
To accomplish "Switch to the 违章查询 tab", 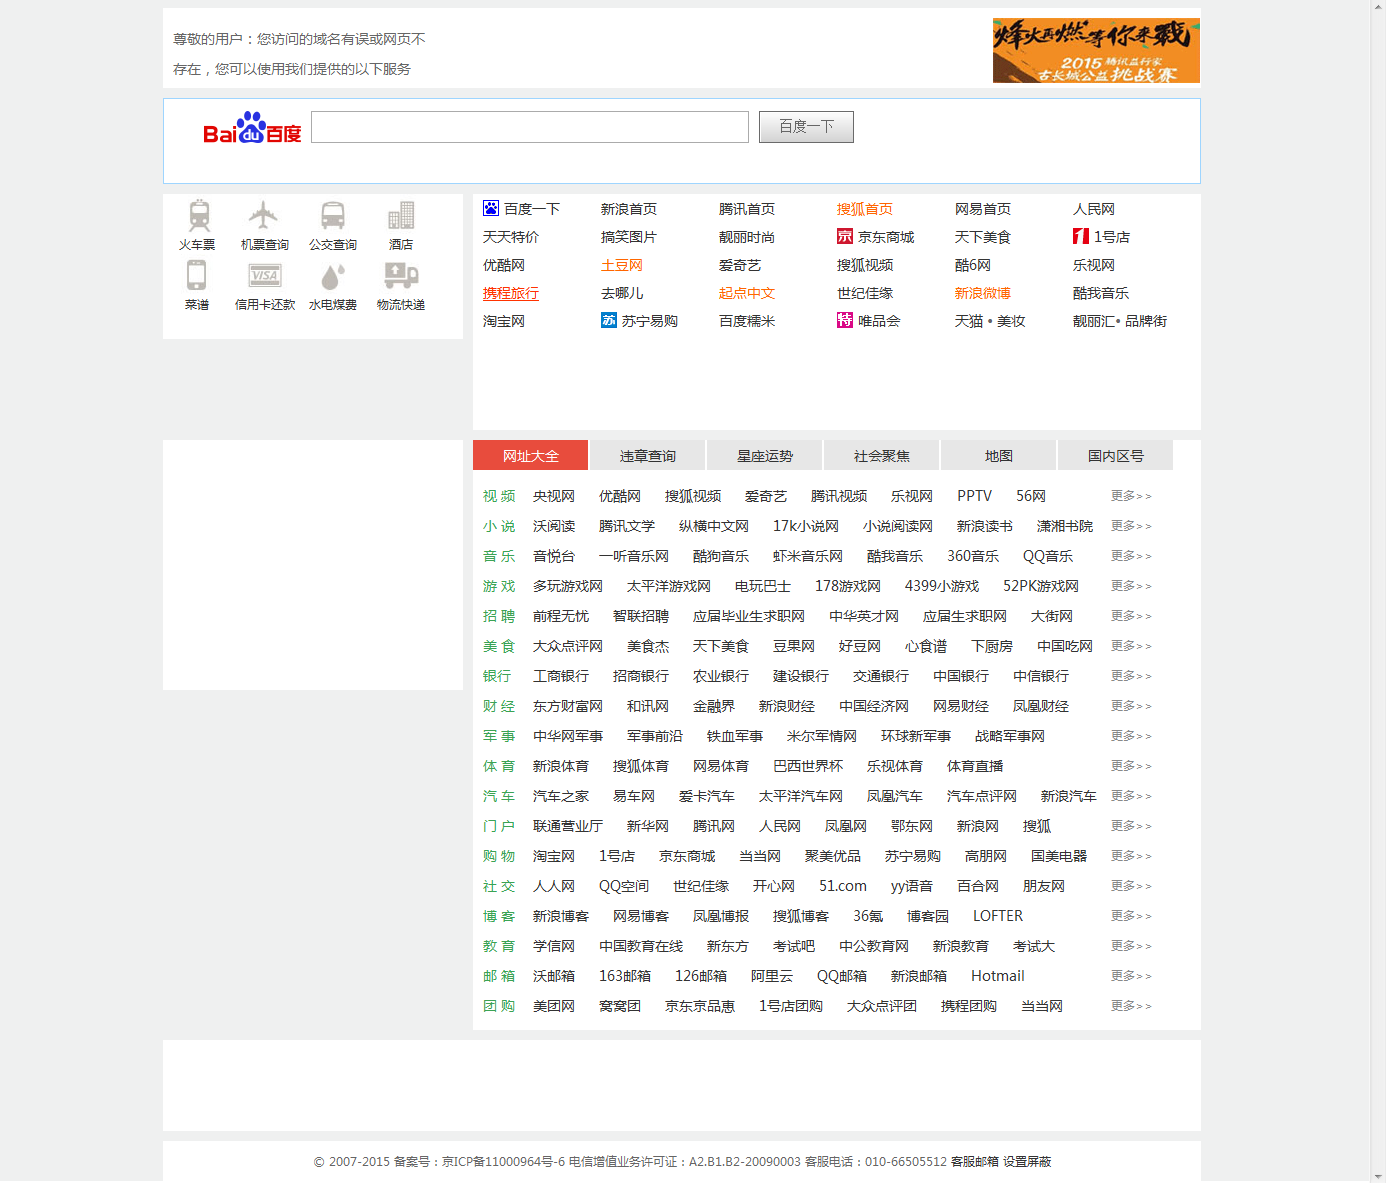I will (x=648, y=455).
